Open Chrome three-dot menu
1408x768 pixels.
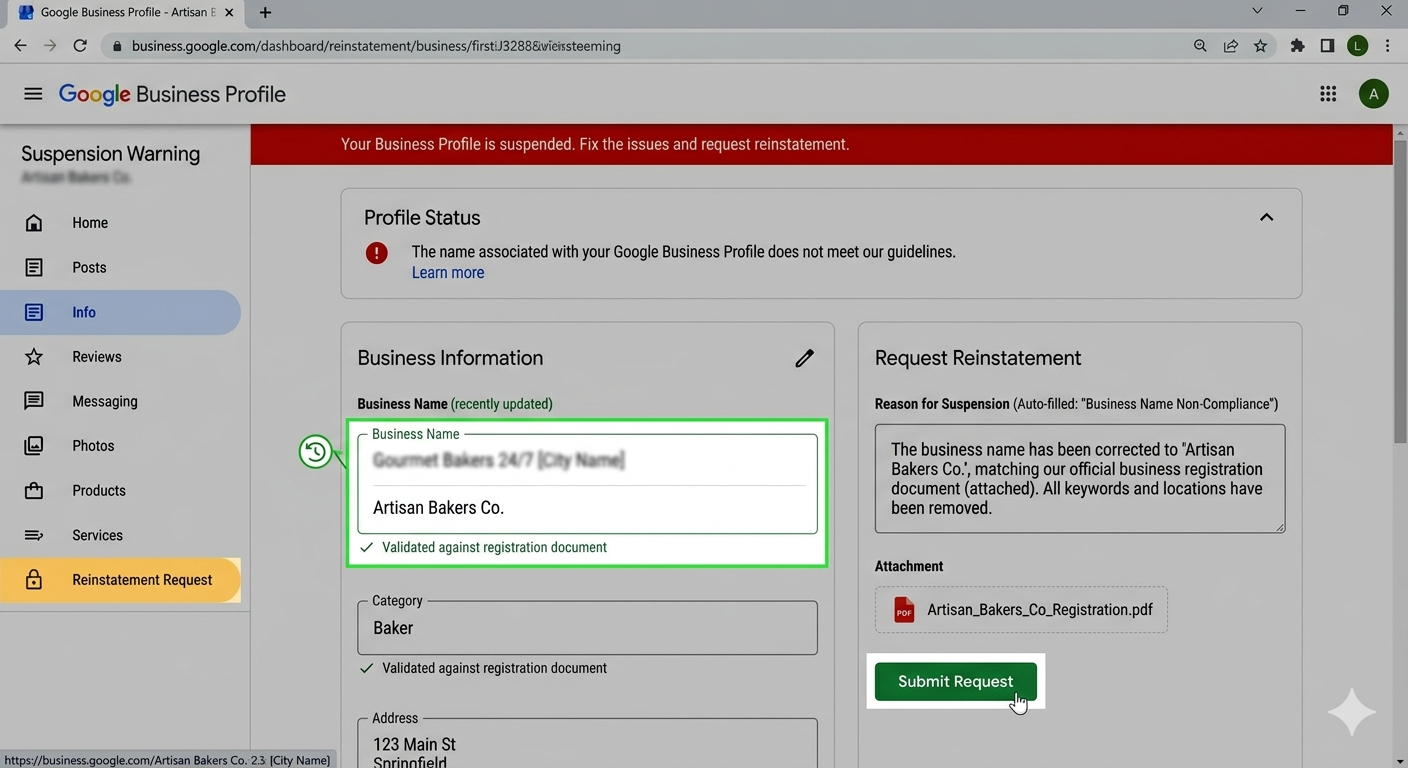pyautogui.click(x=1387, y=46)
